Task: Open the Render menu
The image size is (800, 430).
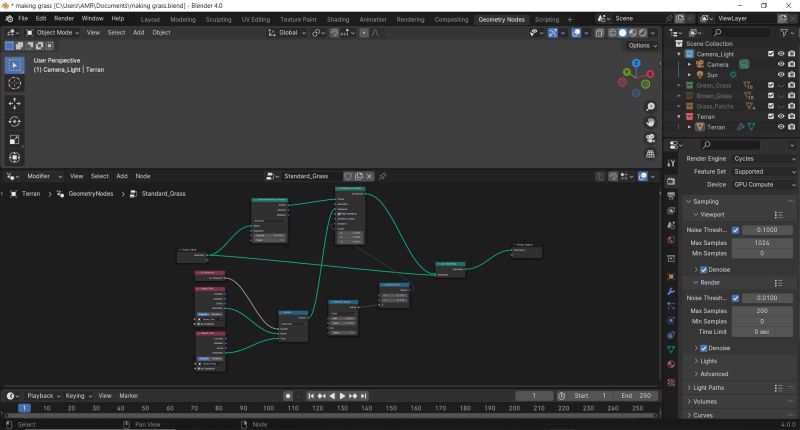Action: (64, 18)
